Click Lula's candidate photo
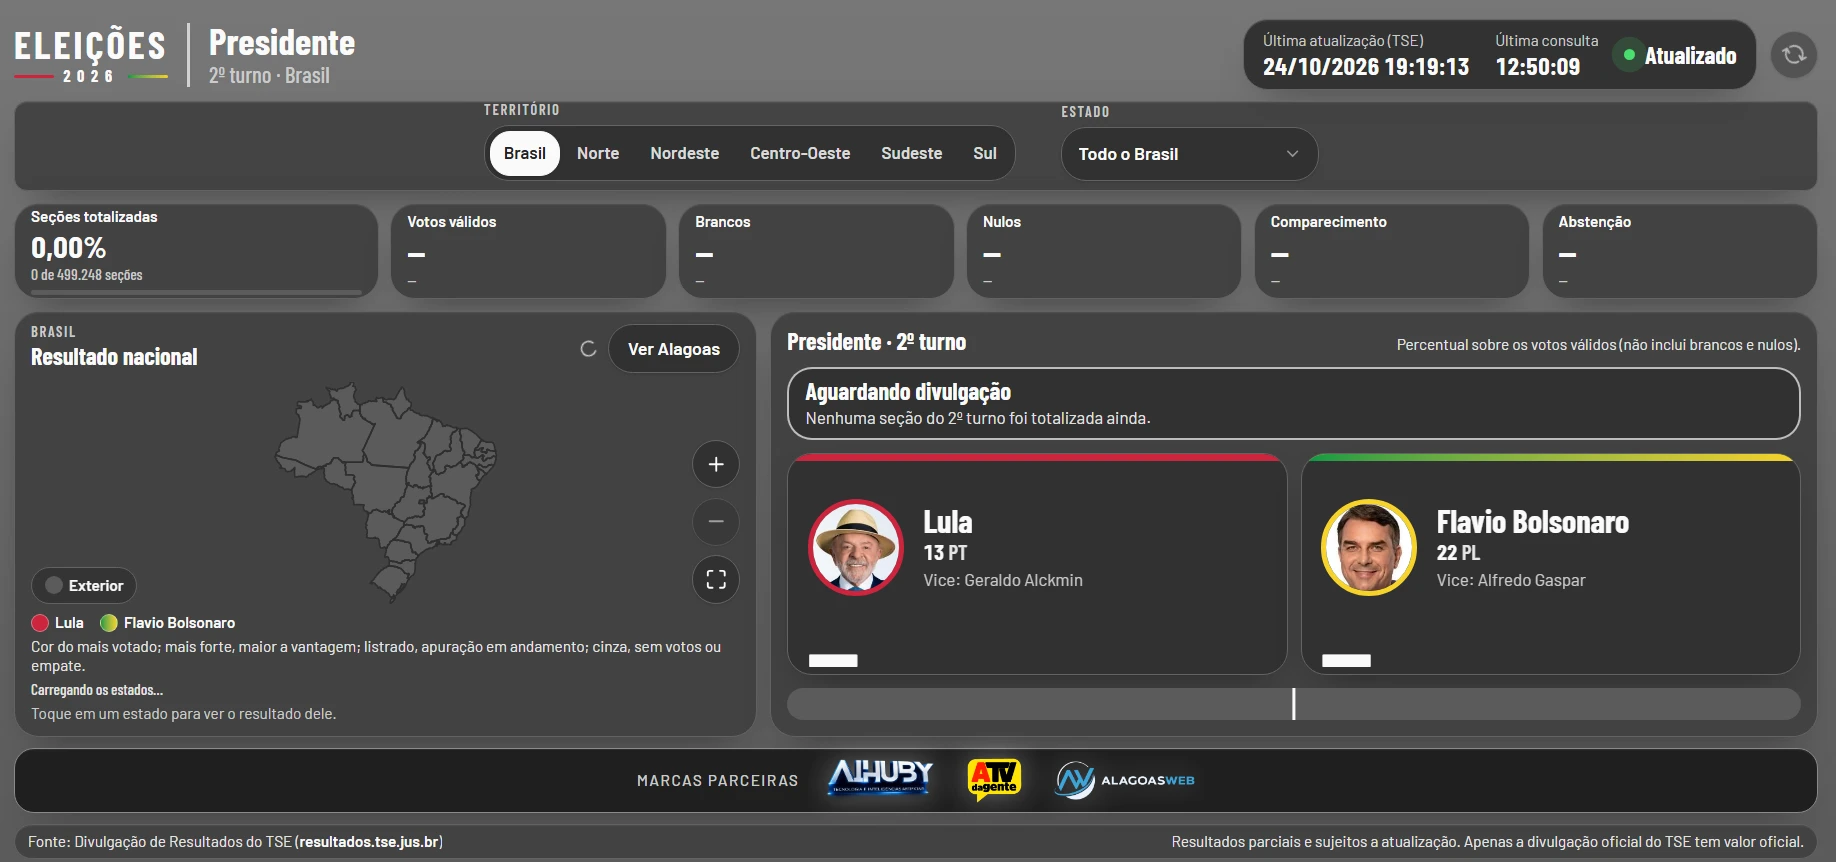The width and height of the screenshot is (1836, 862). (x=856, y=547)
